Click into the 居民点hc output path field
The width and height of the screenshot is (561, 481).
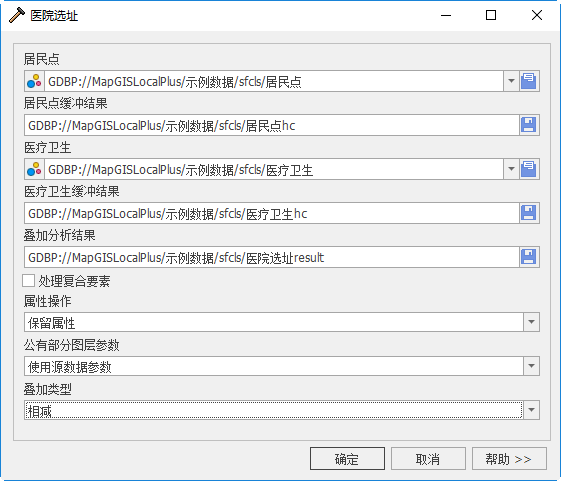[x=272, y=125]
